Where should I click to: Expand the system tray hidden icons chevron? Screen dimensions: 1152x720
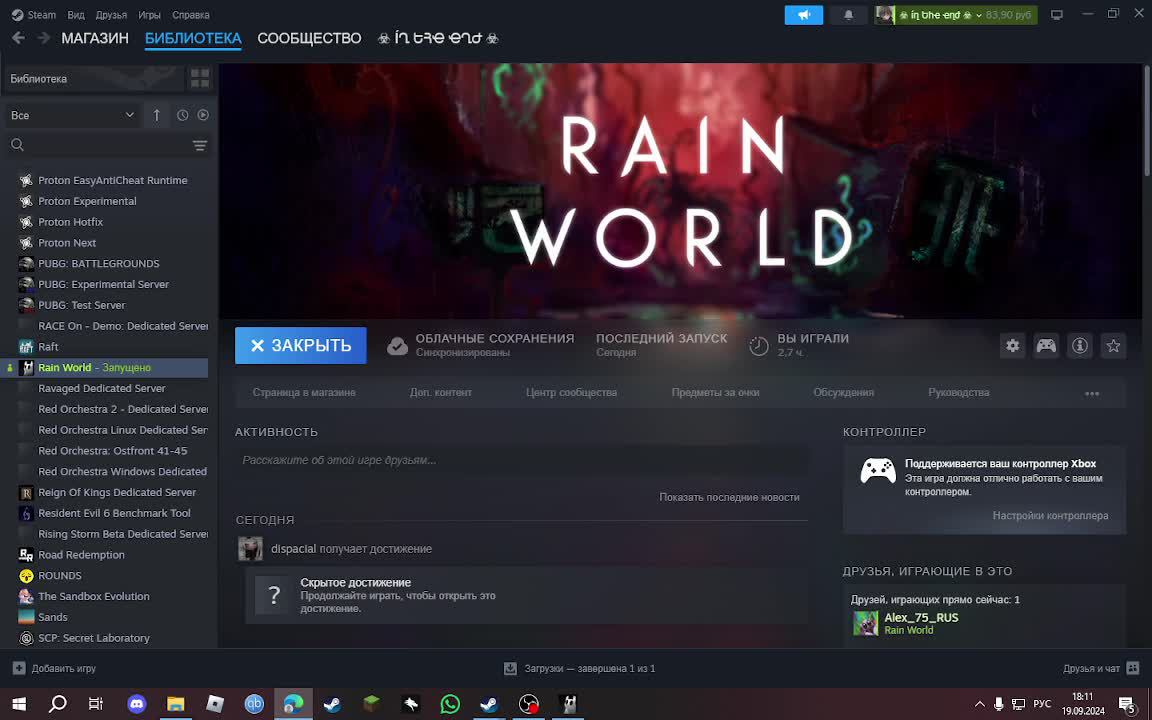coord(979,704)
